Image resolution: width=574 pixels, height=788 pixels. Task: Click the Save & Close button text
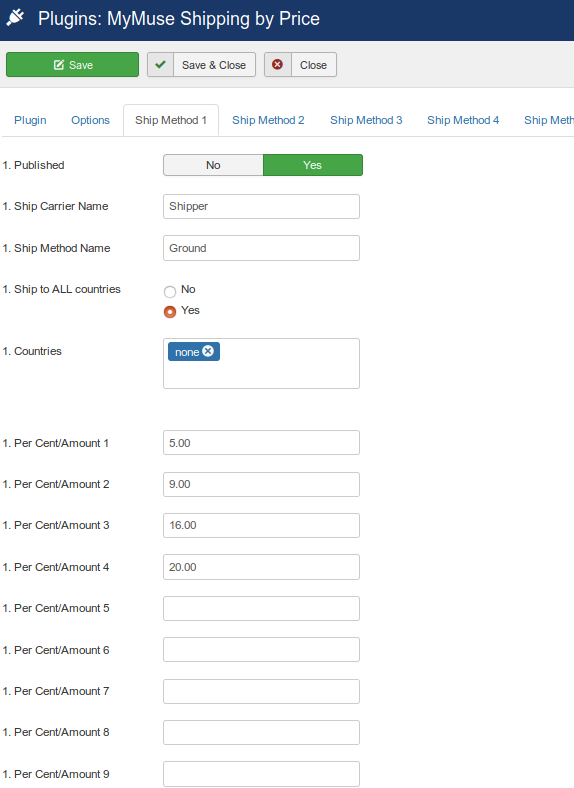214,65
